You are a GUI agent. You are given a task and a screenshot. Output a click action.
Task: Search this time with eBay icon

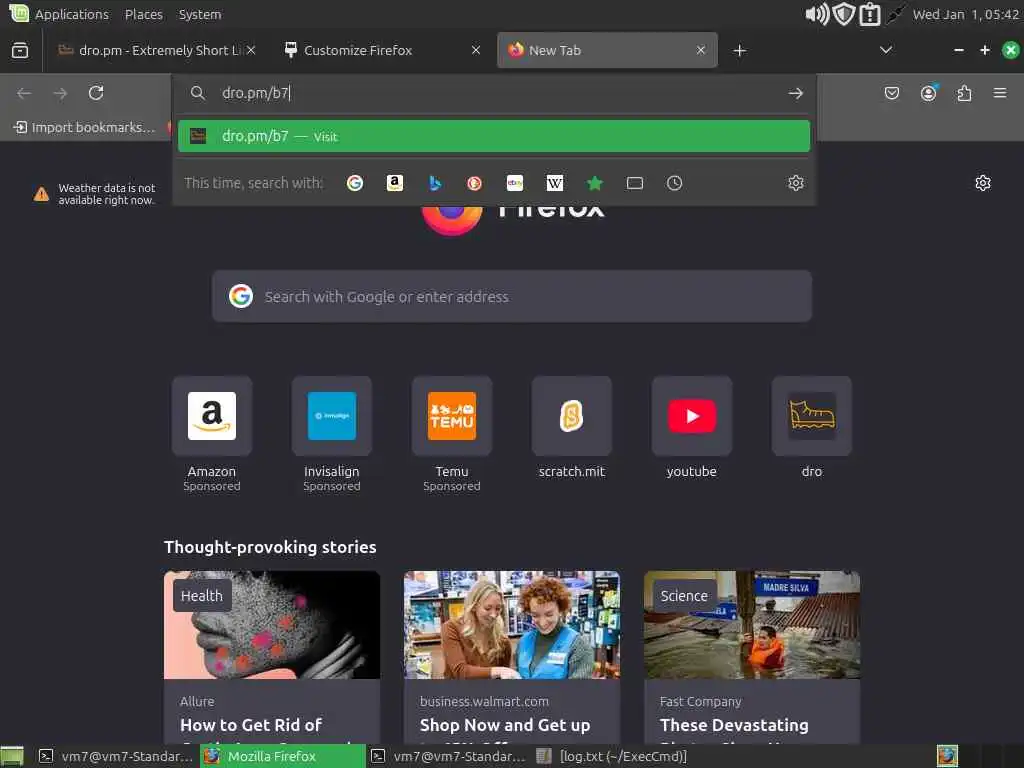pyautogui.click(x=515, y=184)
